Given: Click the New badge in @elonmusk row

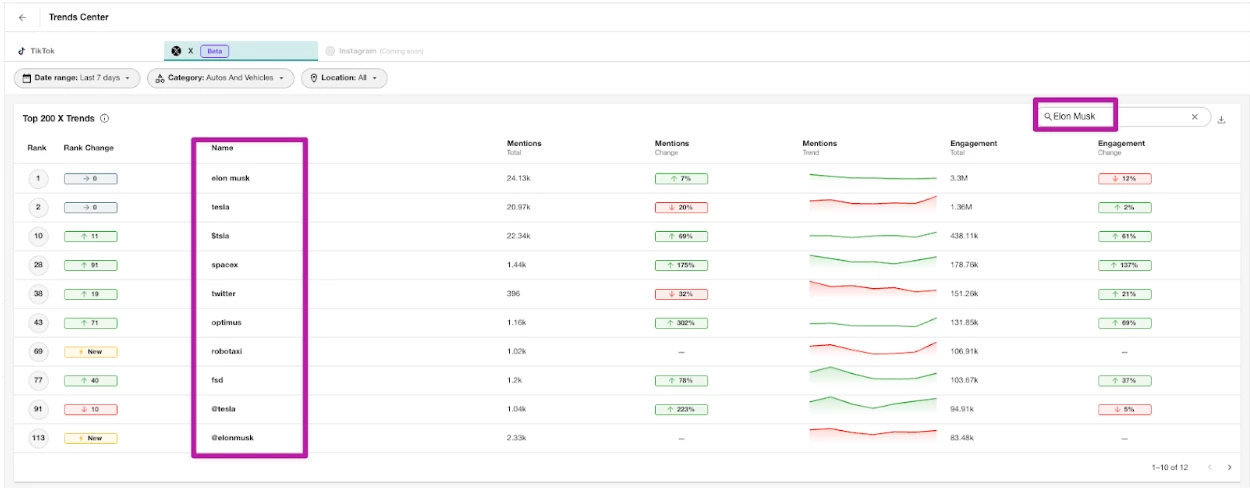Looking at the screenshot, I should [90, 438].
